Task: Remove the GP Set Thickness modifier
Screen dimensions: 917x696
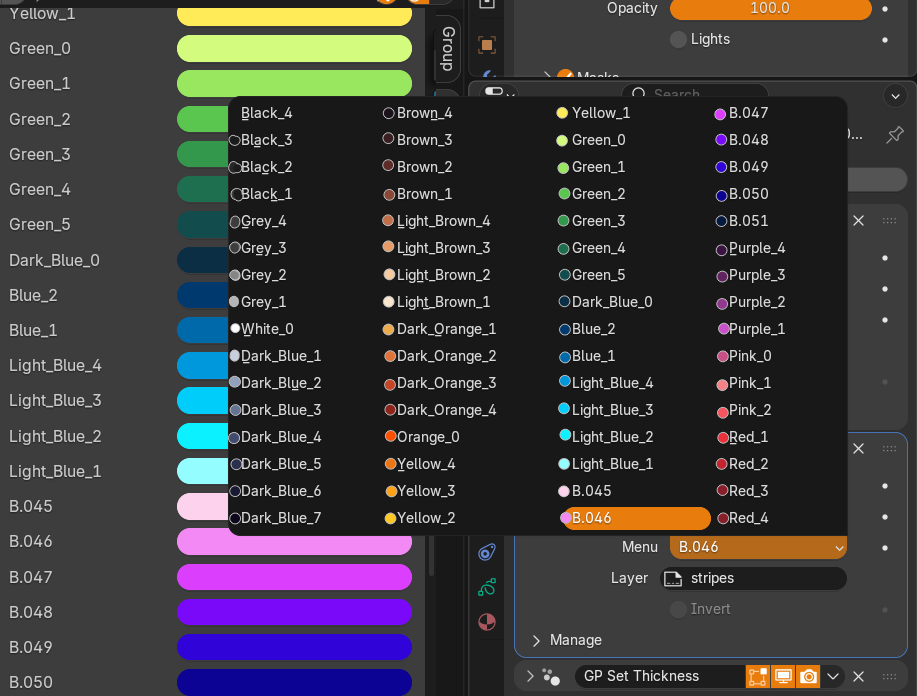Action: pos(858,677)
